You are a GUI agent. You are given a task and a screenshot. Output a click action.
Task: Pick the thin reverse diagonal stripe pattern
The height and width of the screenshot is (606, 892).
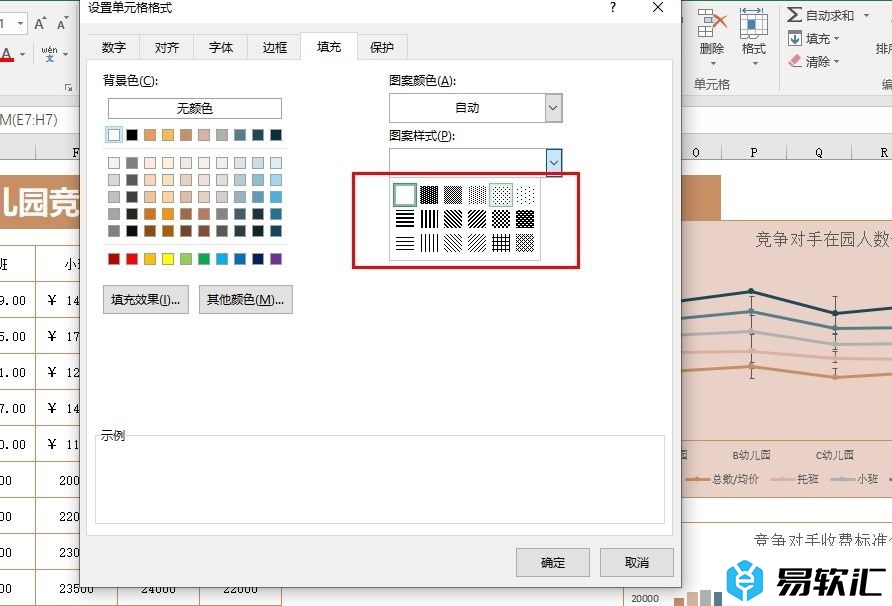pos(453,243)
